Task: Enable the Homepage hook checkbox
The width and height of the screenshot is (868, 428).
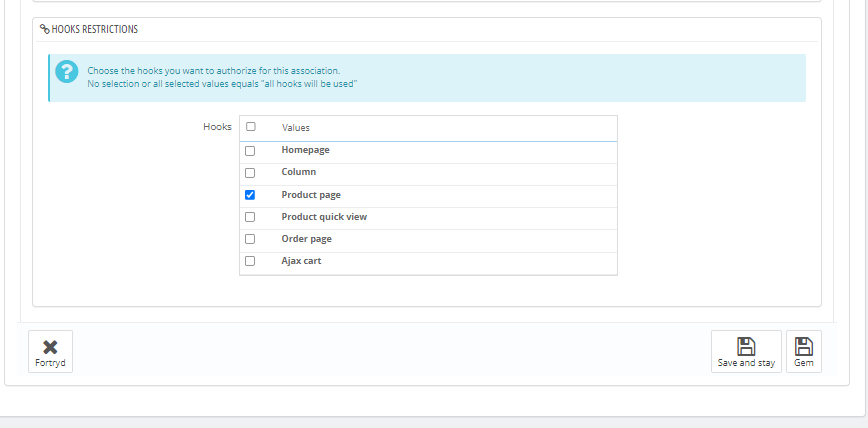Action: pos(250,151)
